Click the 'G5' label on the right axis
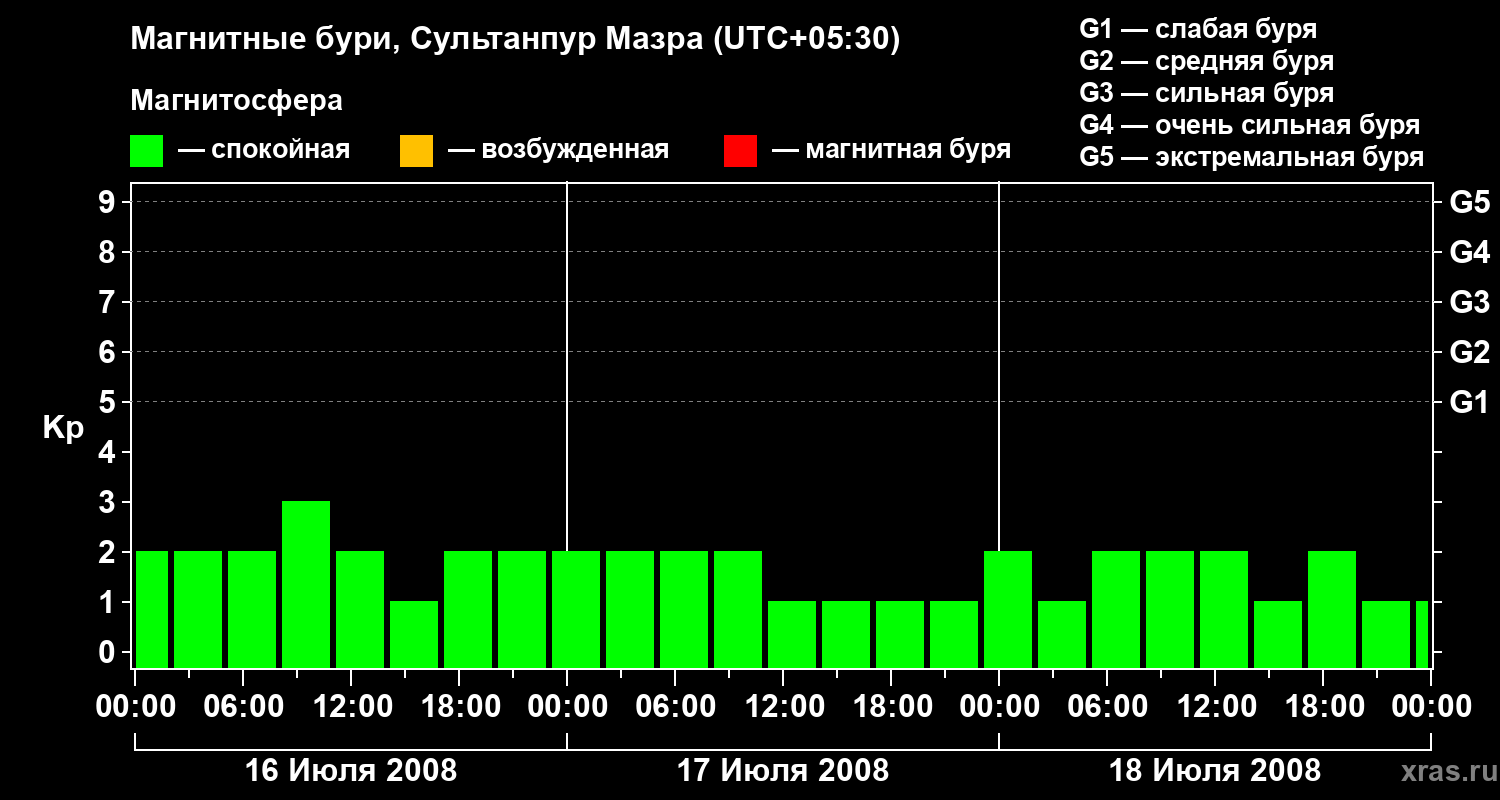The height and width of the screenshot is (800, 1500). [1470, 202]
